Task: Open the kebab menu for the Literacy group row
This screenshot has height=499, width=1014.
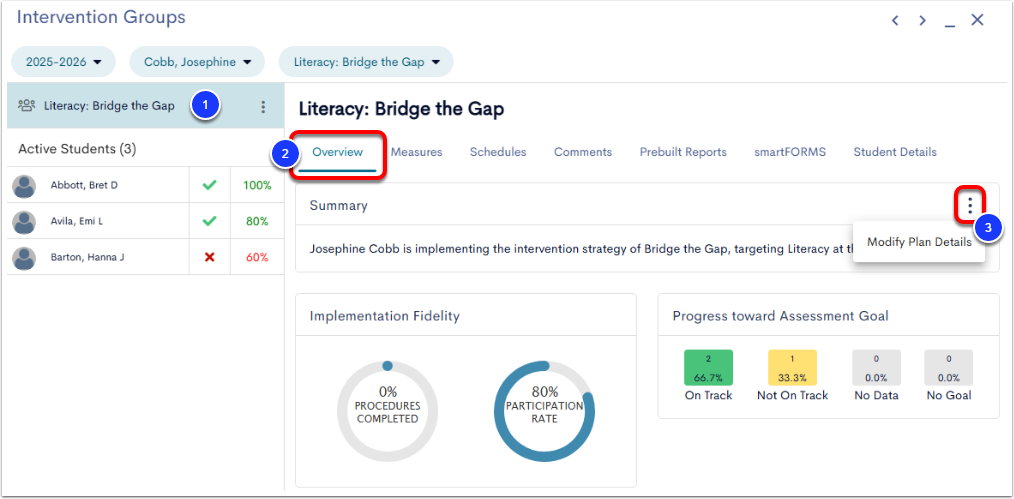Action: 263,107
